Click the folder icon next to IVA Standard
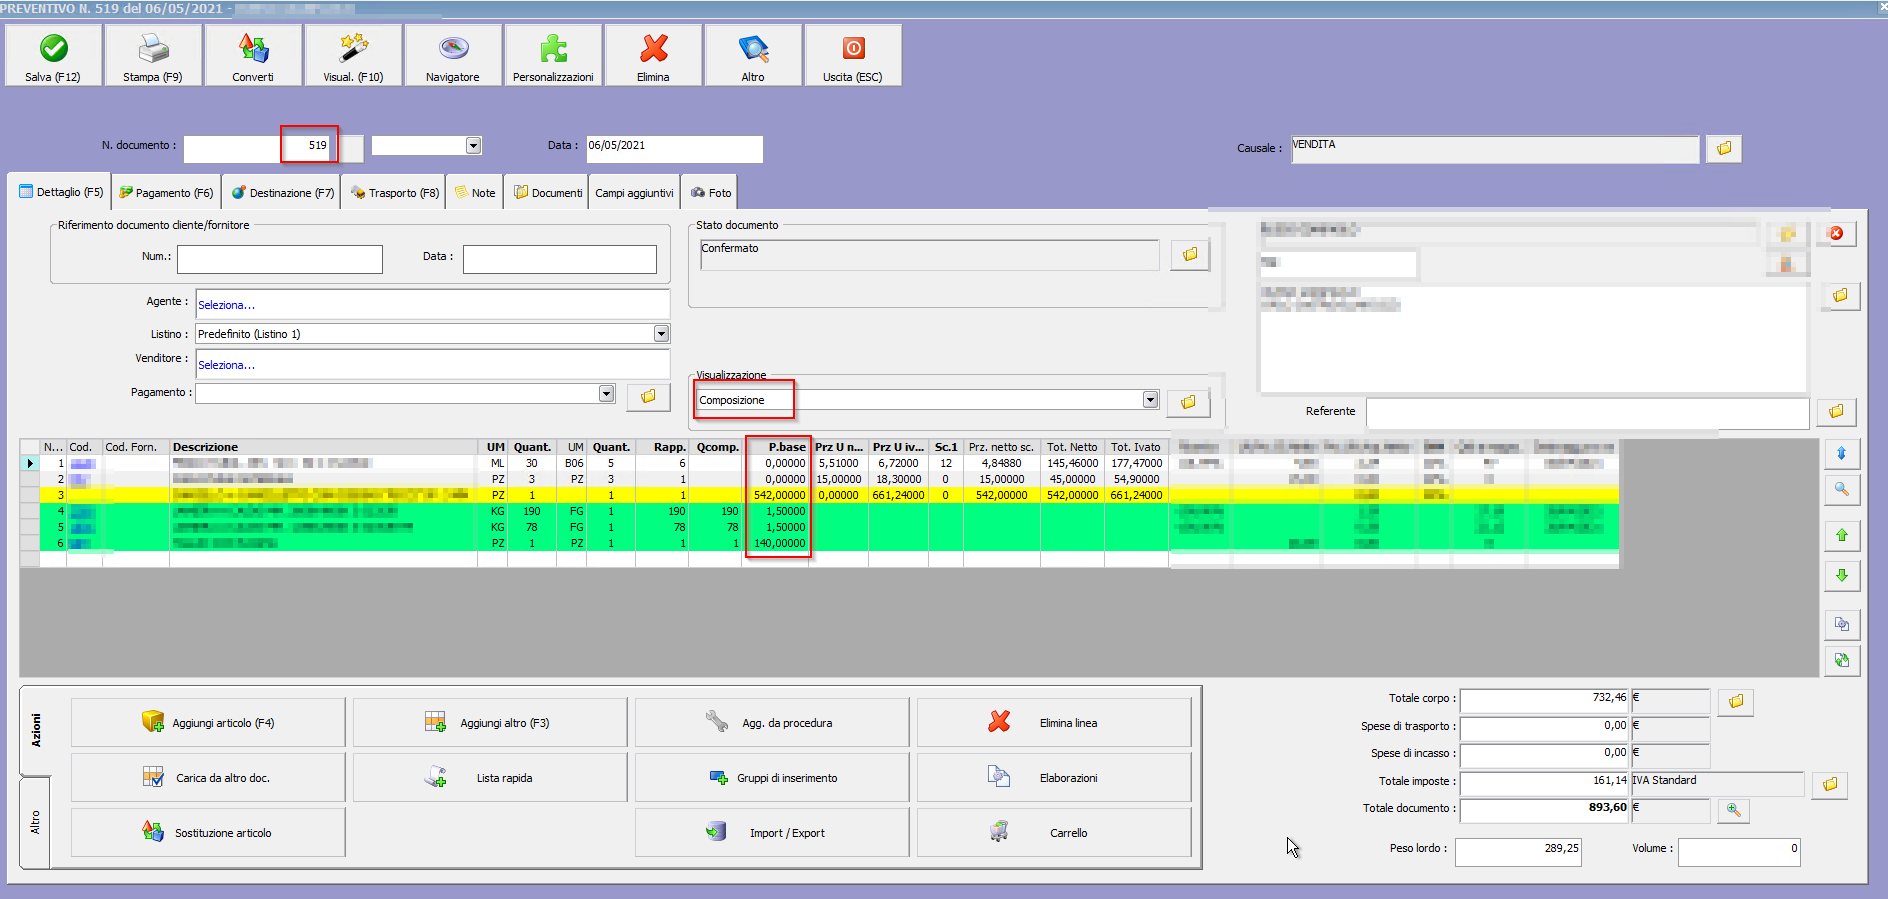This screenshot has height=899, width=1888. click(x=1829, y=785)
